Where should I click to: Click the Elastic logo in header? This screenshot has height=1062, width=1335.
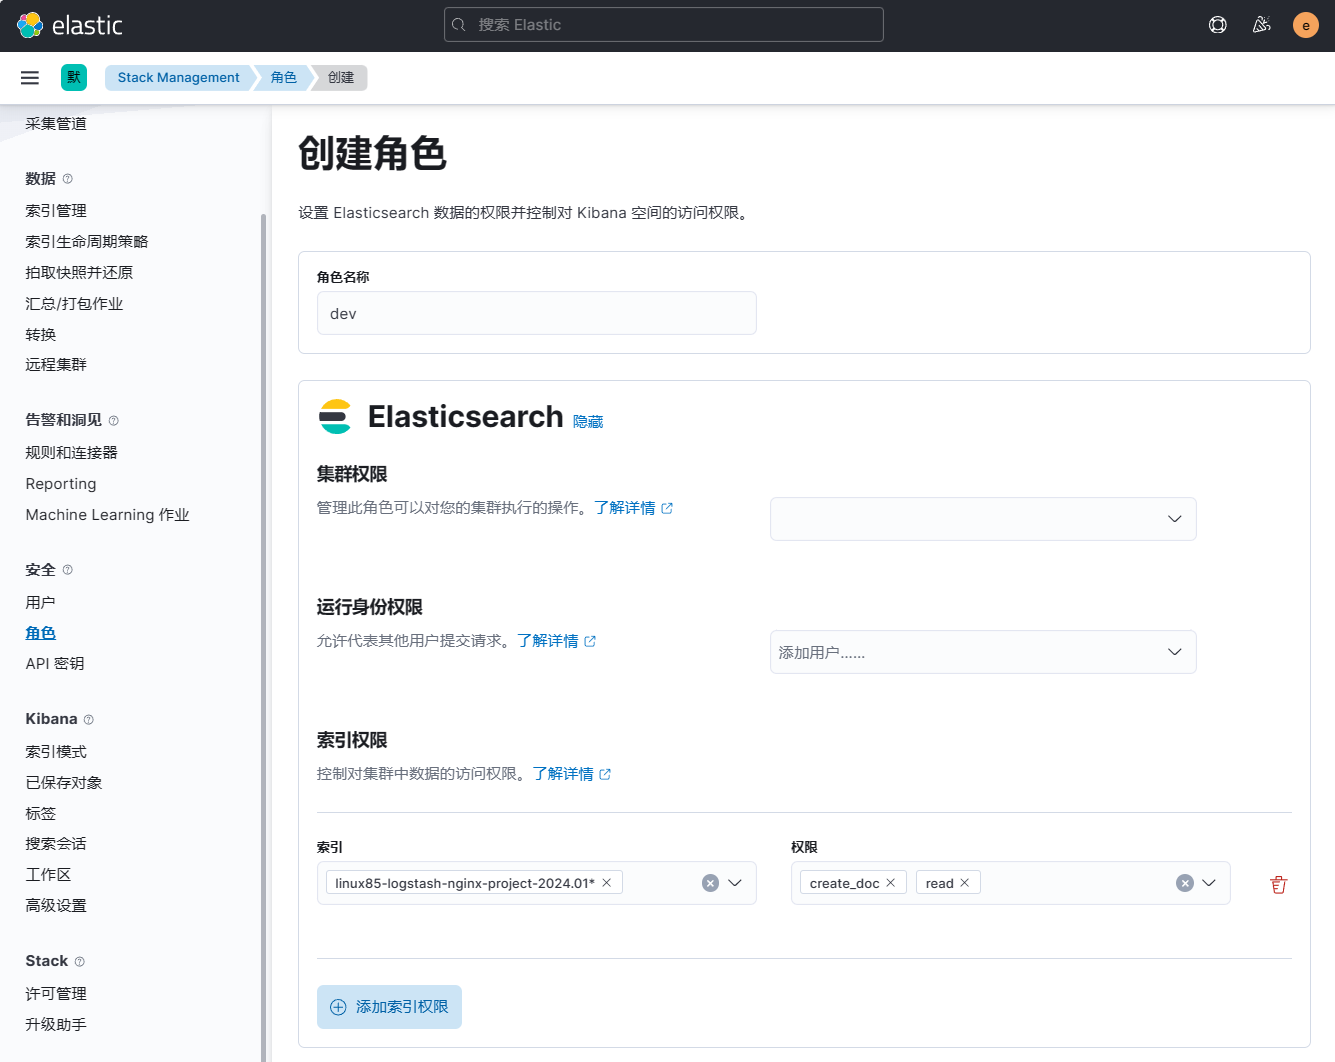(x=69, y=25)
